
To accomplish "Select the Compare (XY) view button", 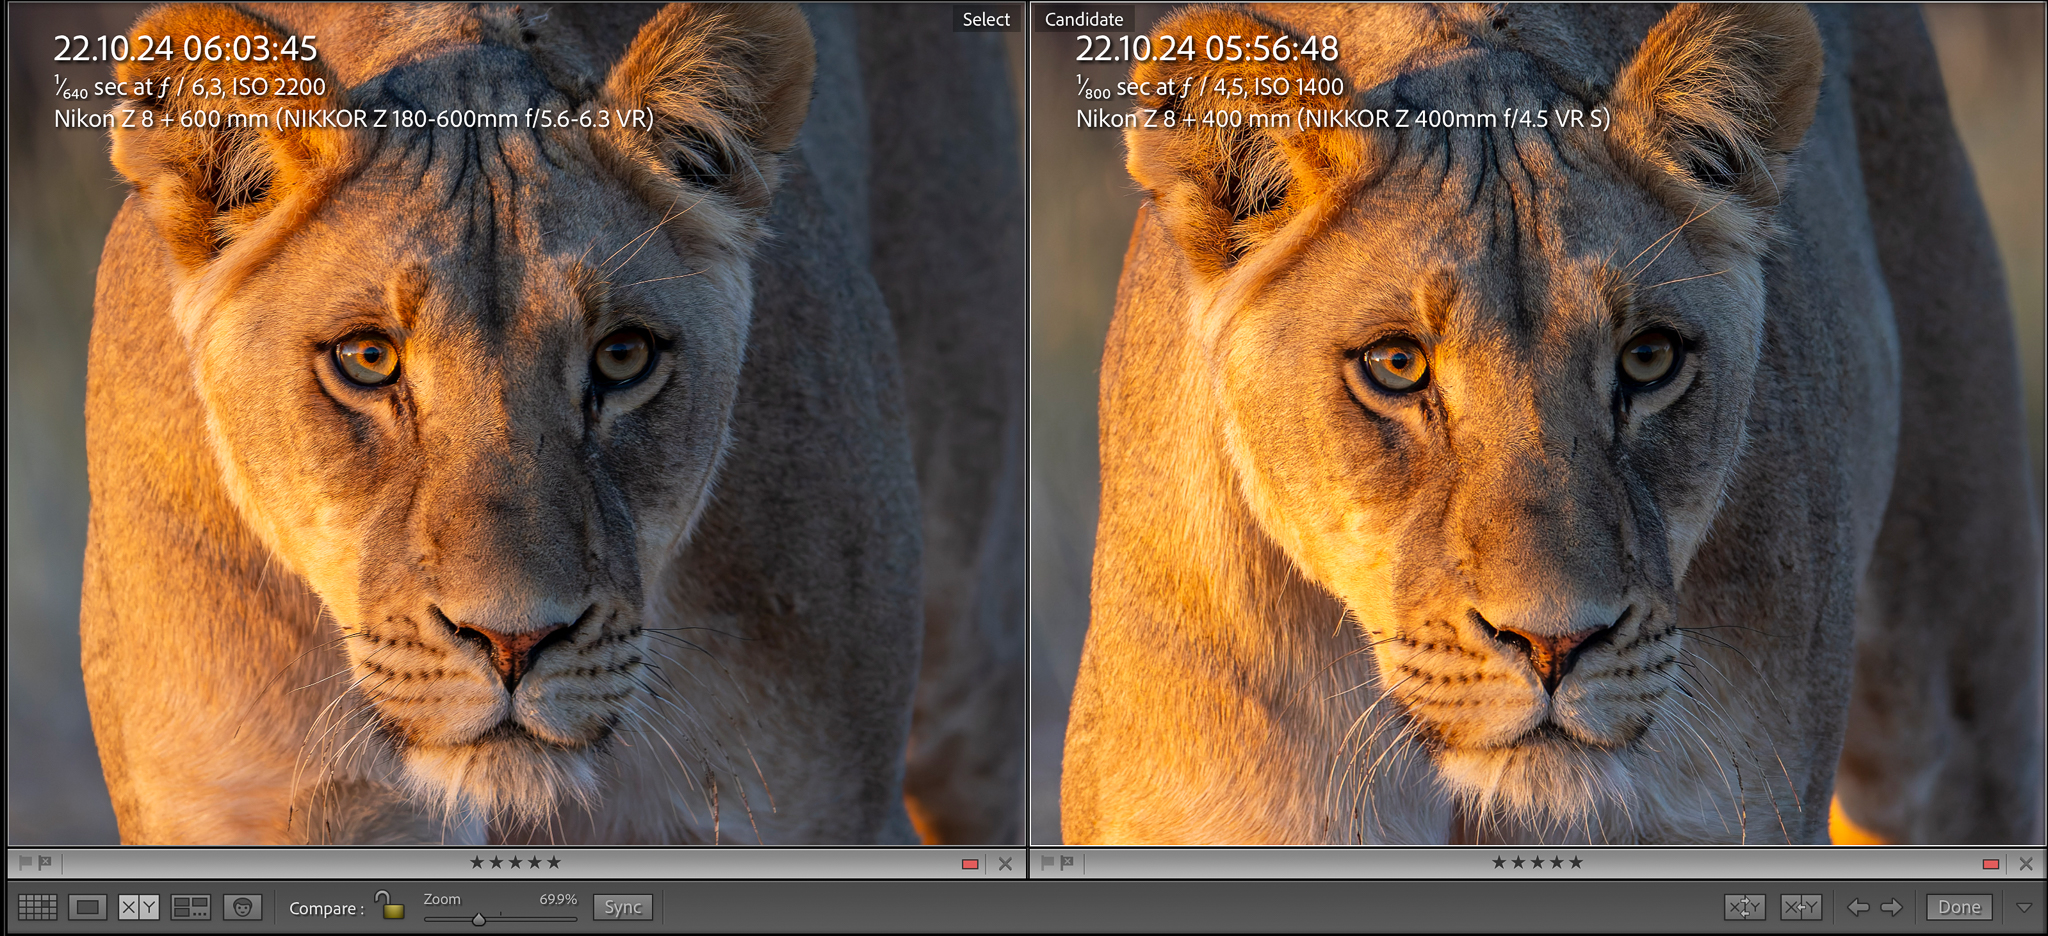I will (x=139, y=907).
